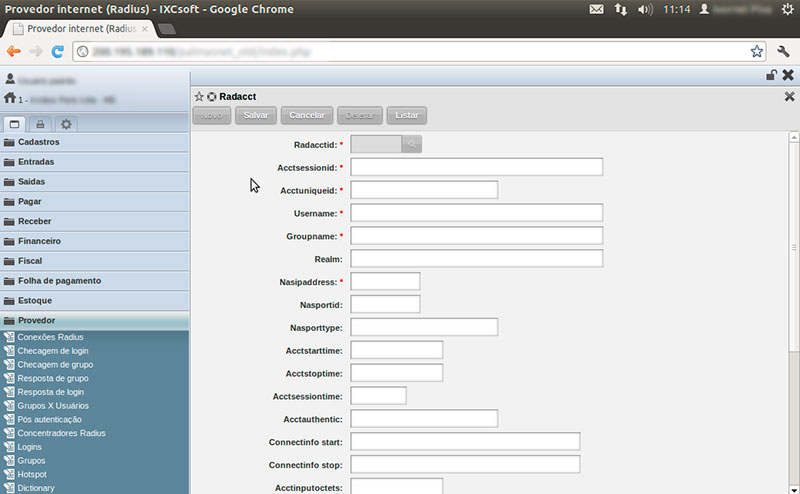
Task: Click the Deletar button
Action: point(360,115)
